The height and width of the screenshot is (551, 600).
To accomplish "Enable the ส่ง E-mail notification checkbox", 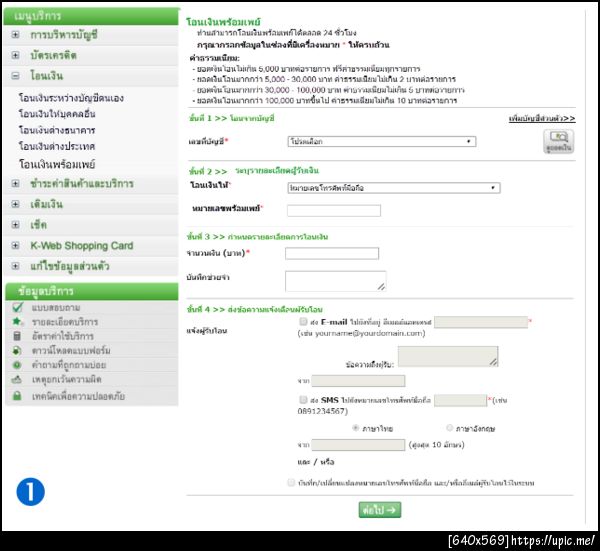I will pyautogui.click(x=303, y=321).
